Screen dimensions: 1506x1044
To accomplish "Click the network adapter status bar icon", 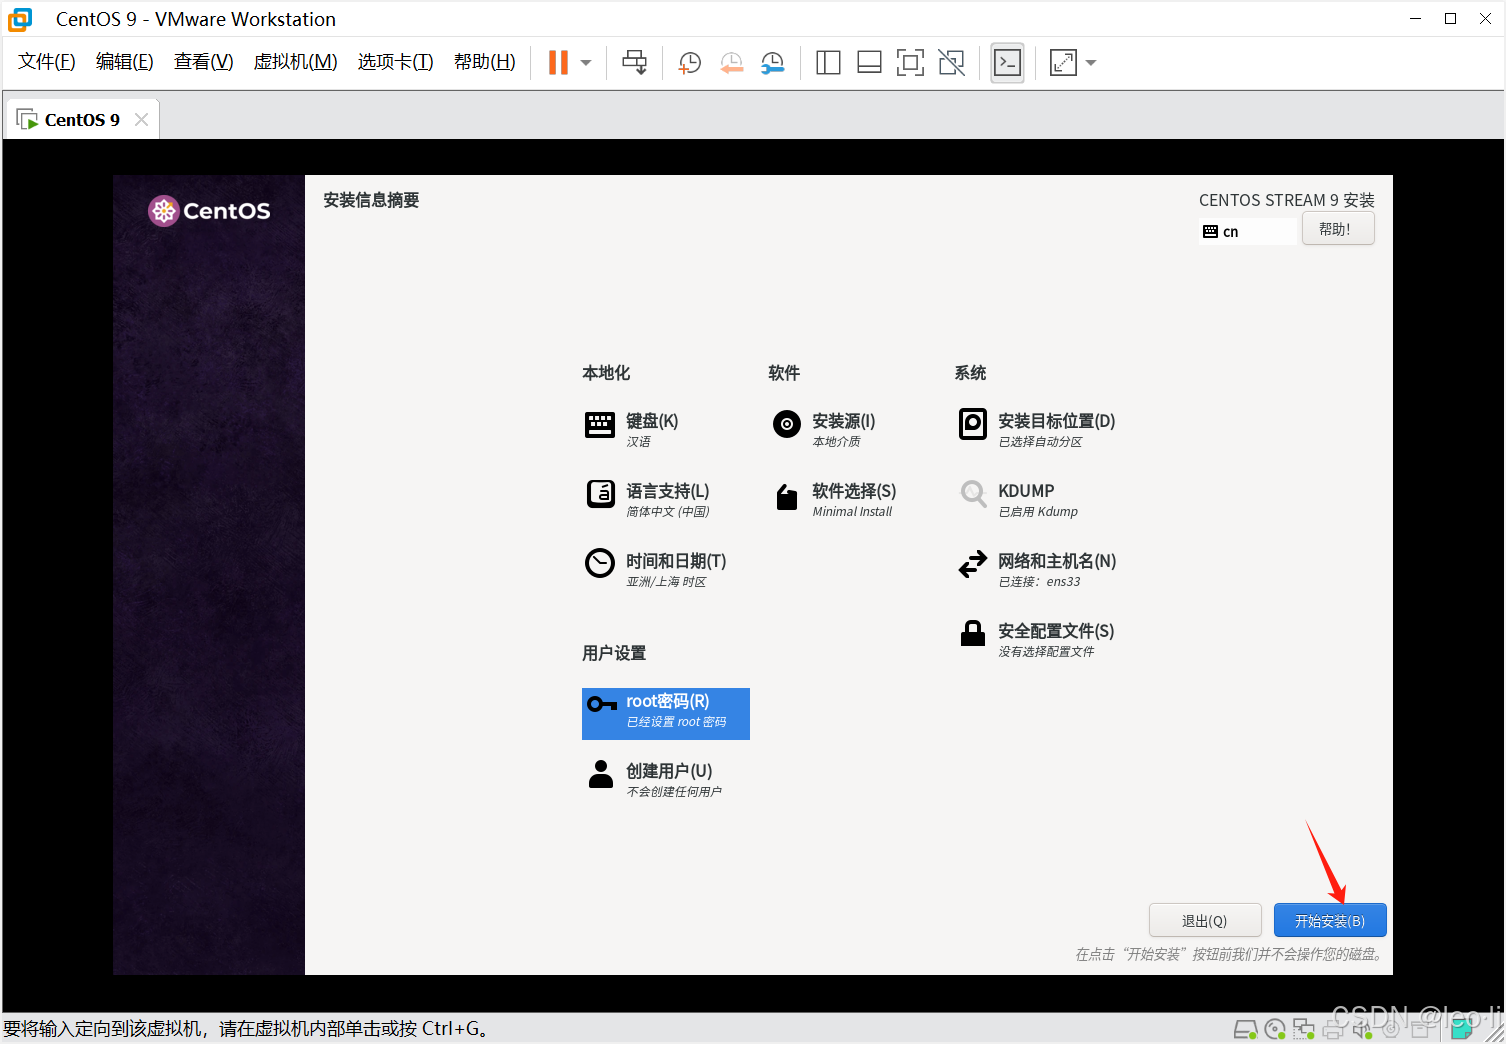I will point(1304,1029).
